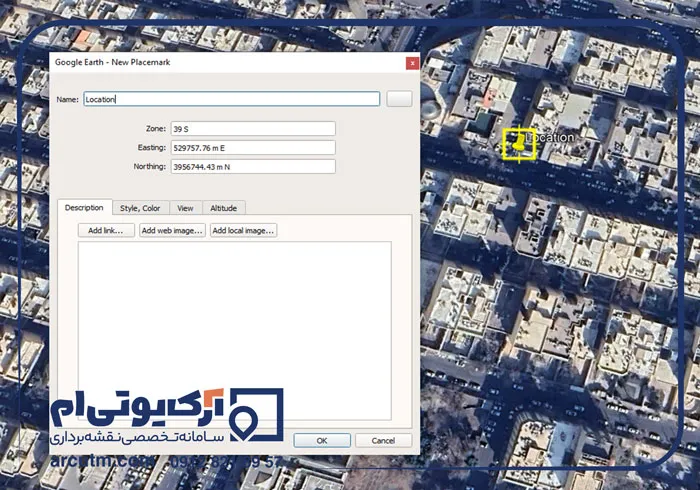Click the Add local image... button
This screenshot has height=490, width=700.
(243, 230)
